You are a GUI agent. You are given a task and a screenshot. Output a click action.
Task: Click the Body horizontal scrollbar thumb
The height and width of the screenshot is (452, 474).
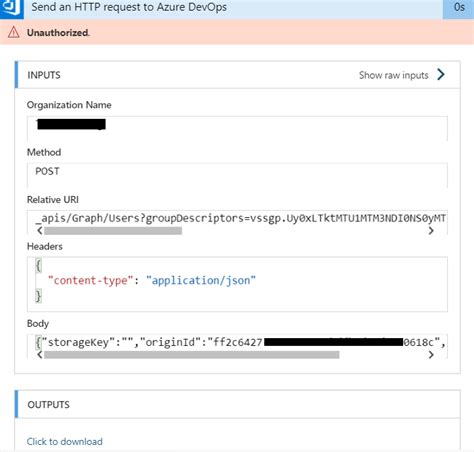tap(192, 355)
